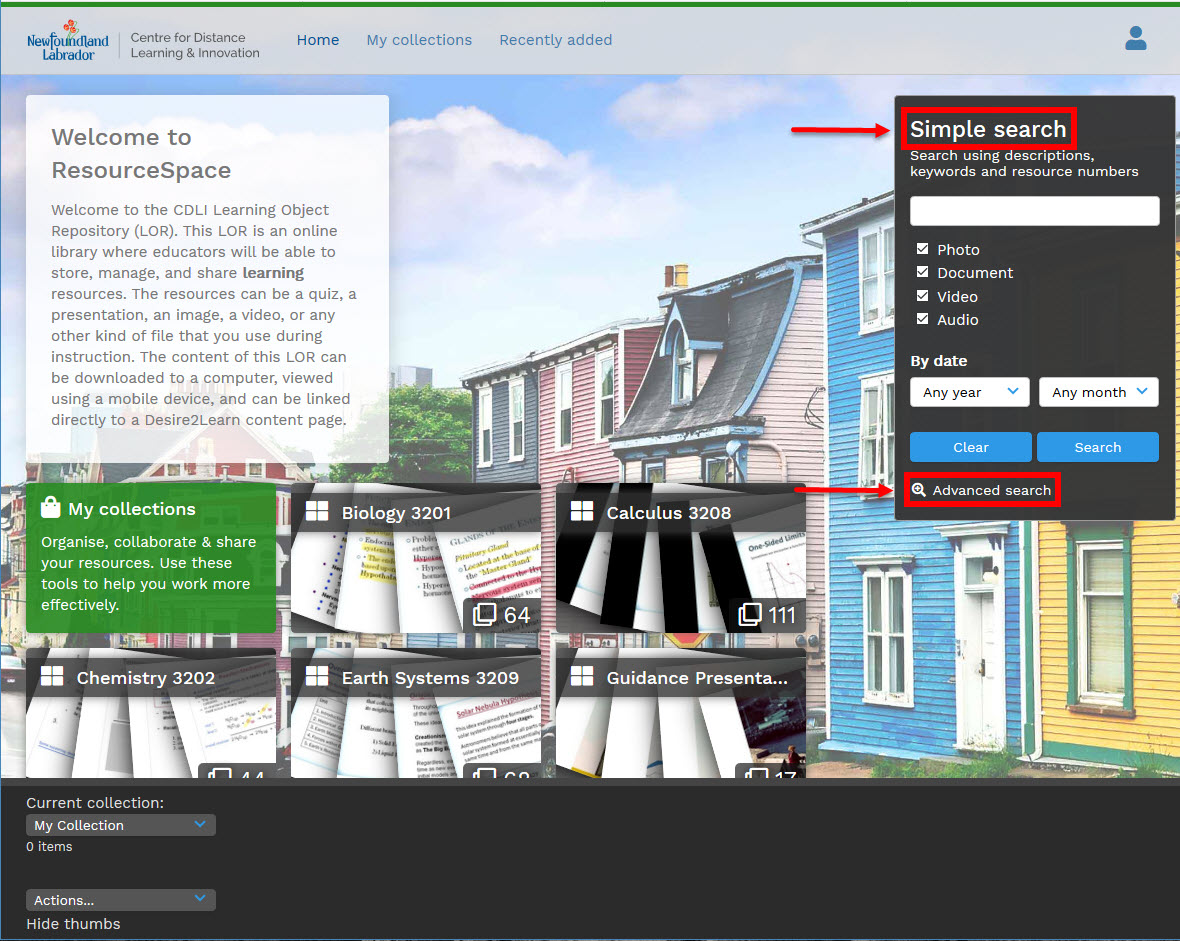Open the Biology 3201 collection title
The height and width of the screenshot is (941, 1180).
(x=396, y=513)
